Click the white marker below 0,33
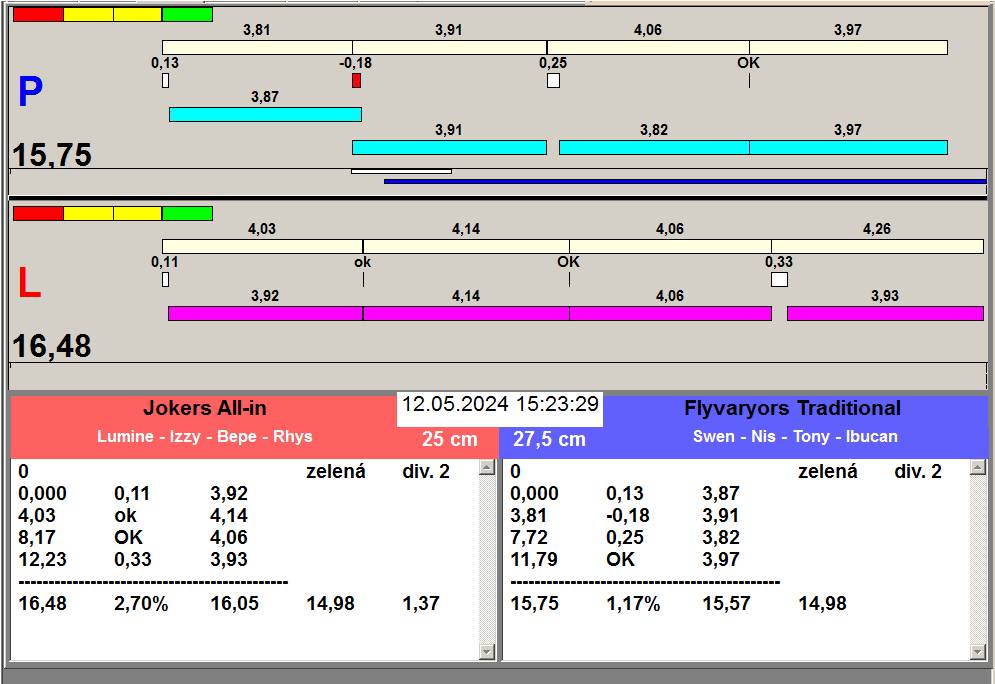This screenshot has height=684, width=995. [x=779, y=280]
